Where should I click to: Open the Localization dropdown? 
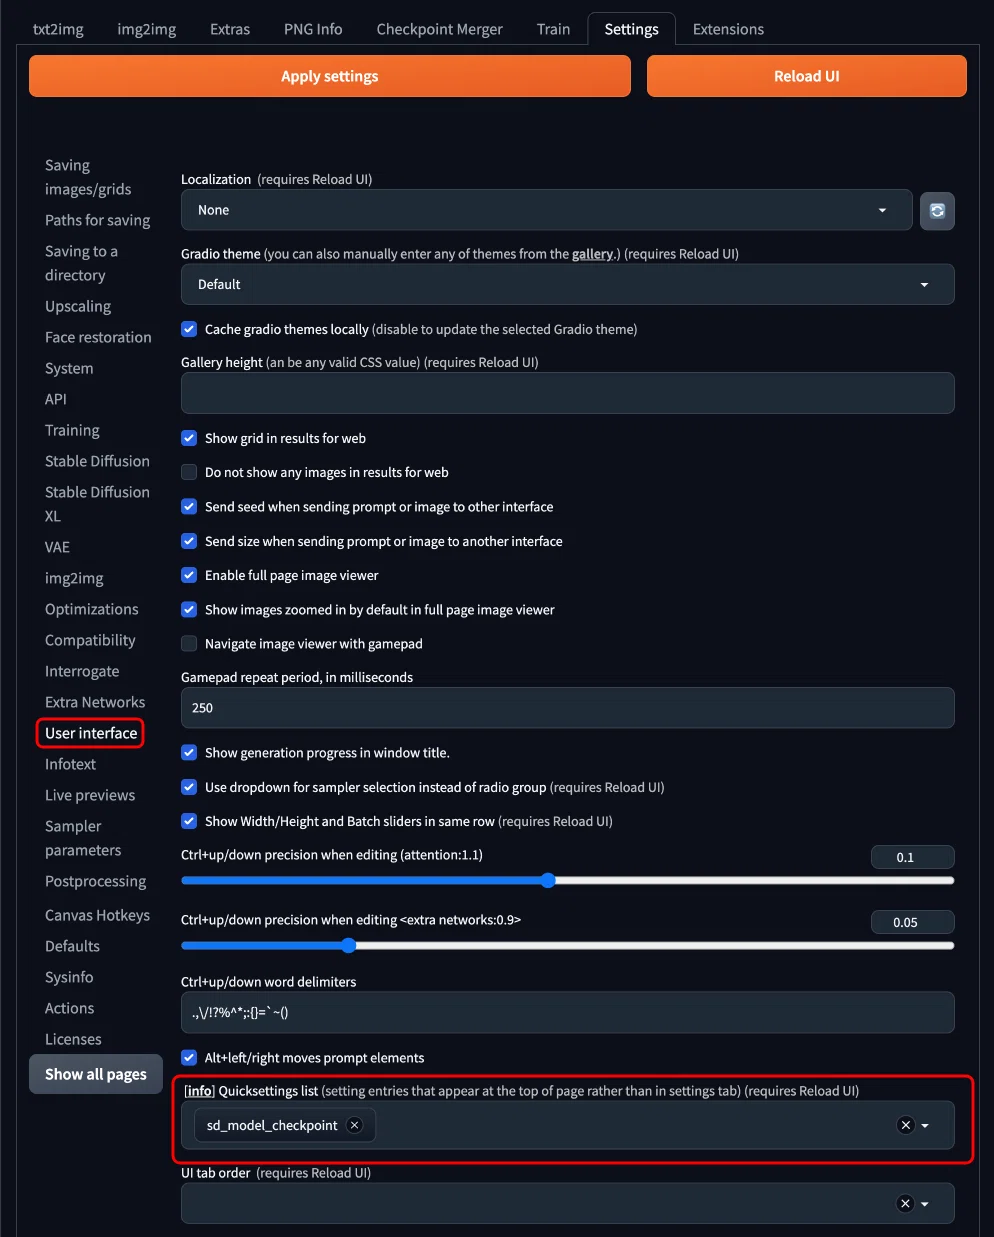(x=546, y=211)
